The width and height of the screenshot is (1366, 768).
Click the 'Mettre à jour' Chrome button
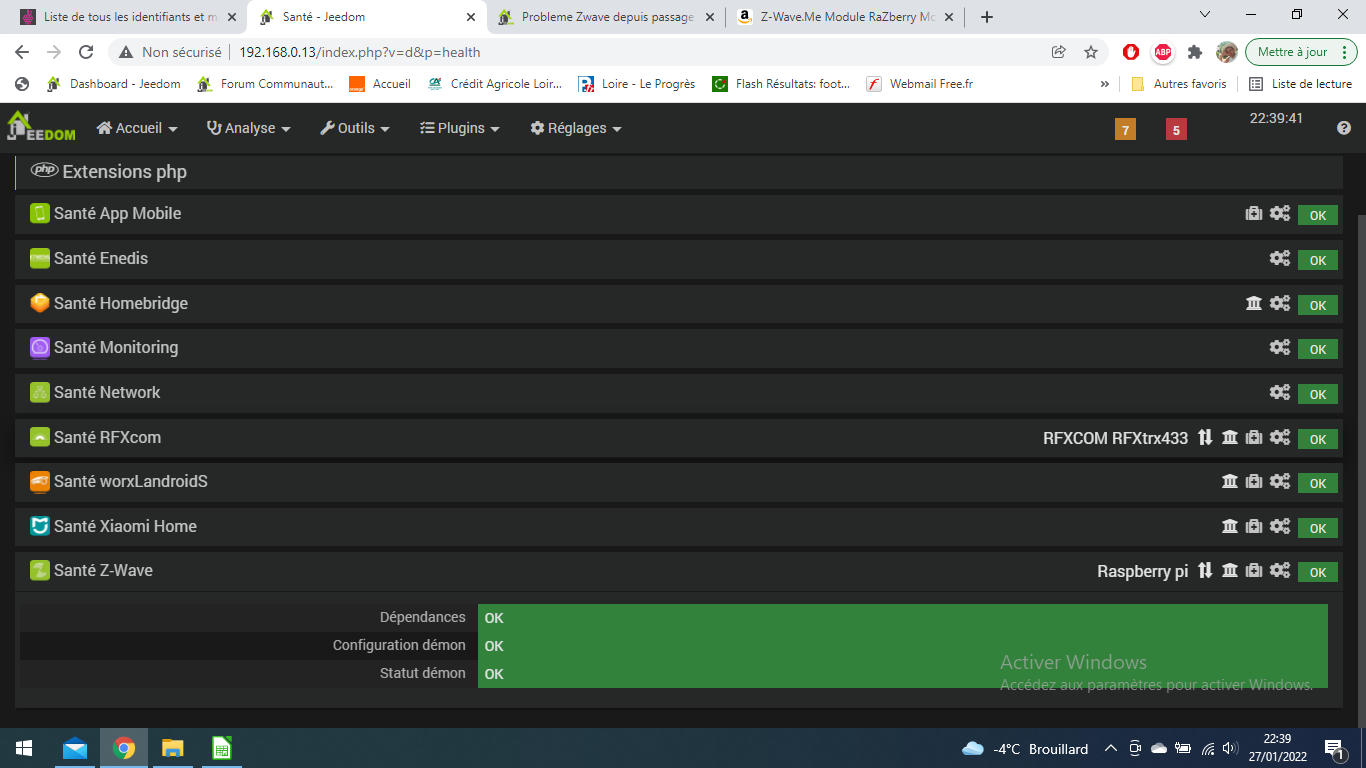click(x=1301, y=52)
